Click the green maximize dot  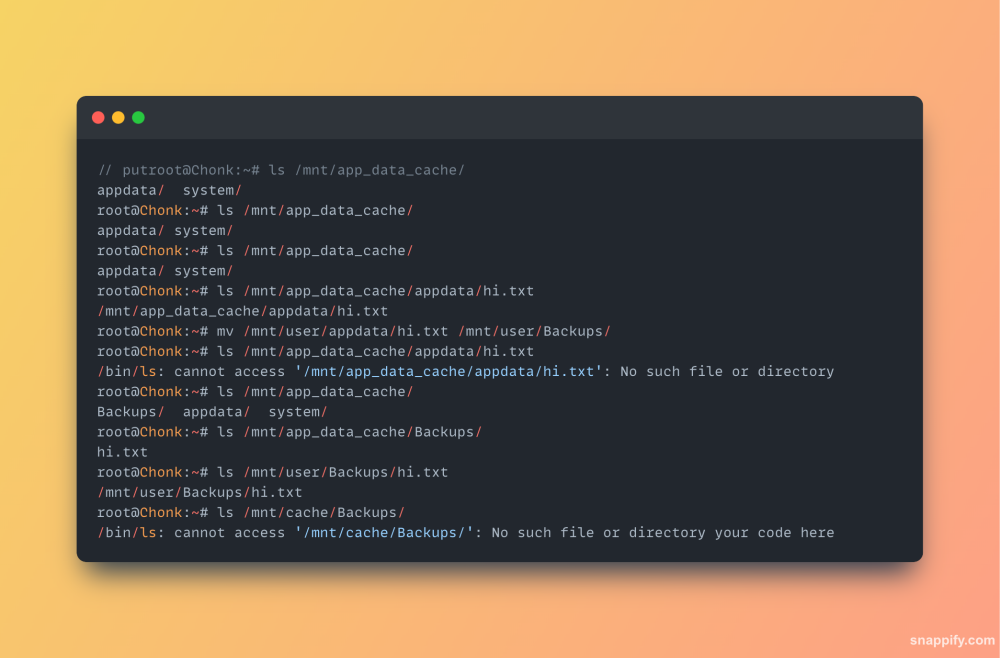(x=138, y=117)
